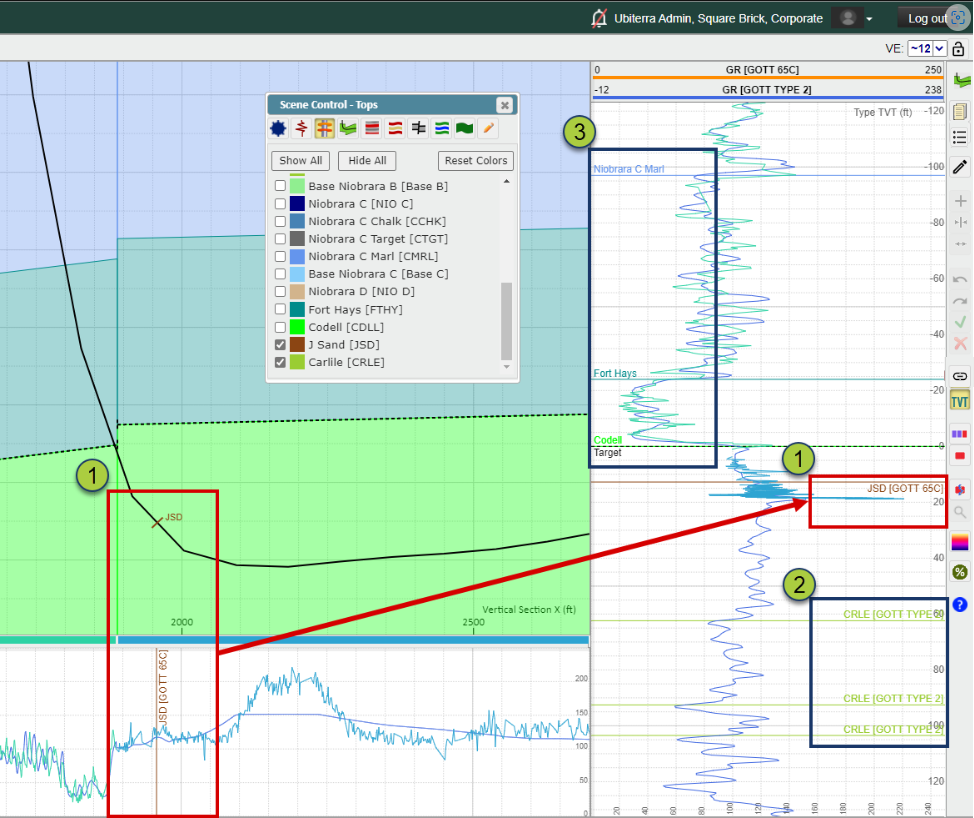This screenshot has height=818, width=974.
Task: Enable the Fort Hays [FTHY] checkbox
Action: point(280,309)
